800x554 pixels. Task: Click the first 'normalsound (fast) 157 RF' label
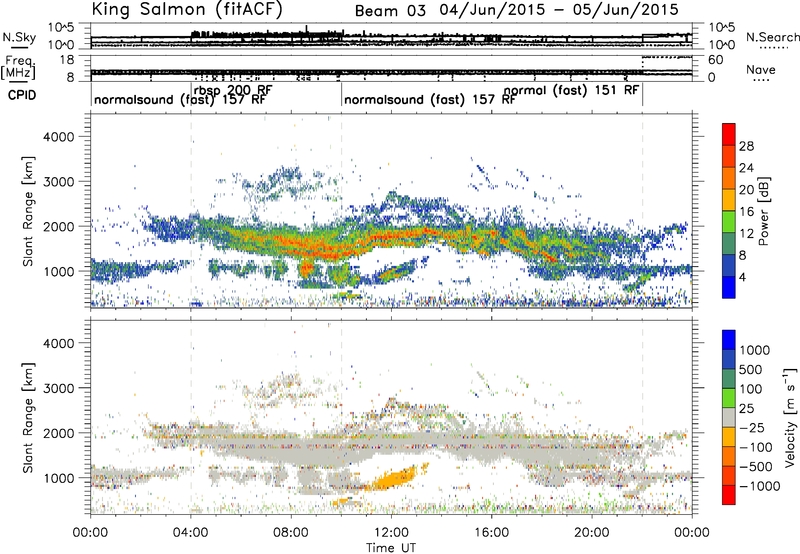[x=180, y=99]
